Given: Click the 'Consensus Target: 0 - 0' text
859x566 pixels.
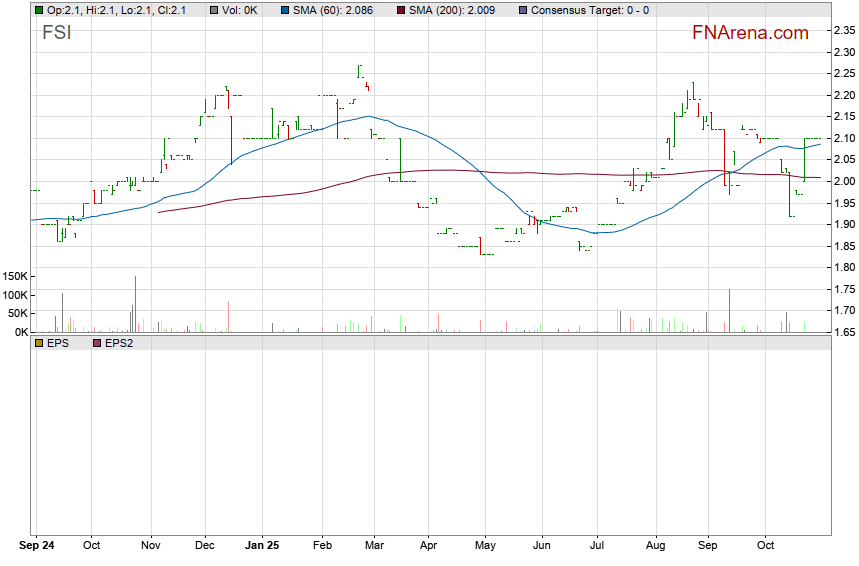Looking at the screenshot, I should point(590,10).
